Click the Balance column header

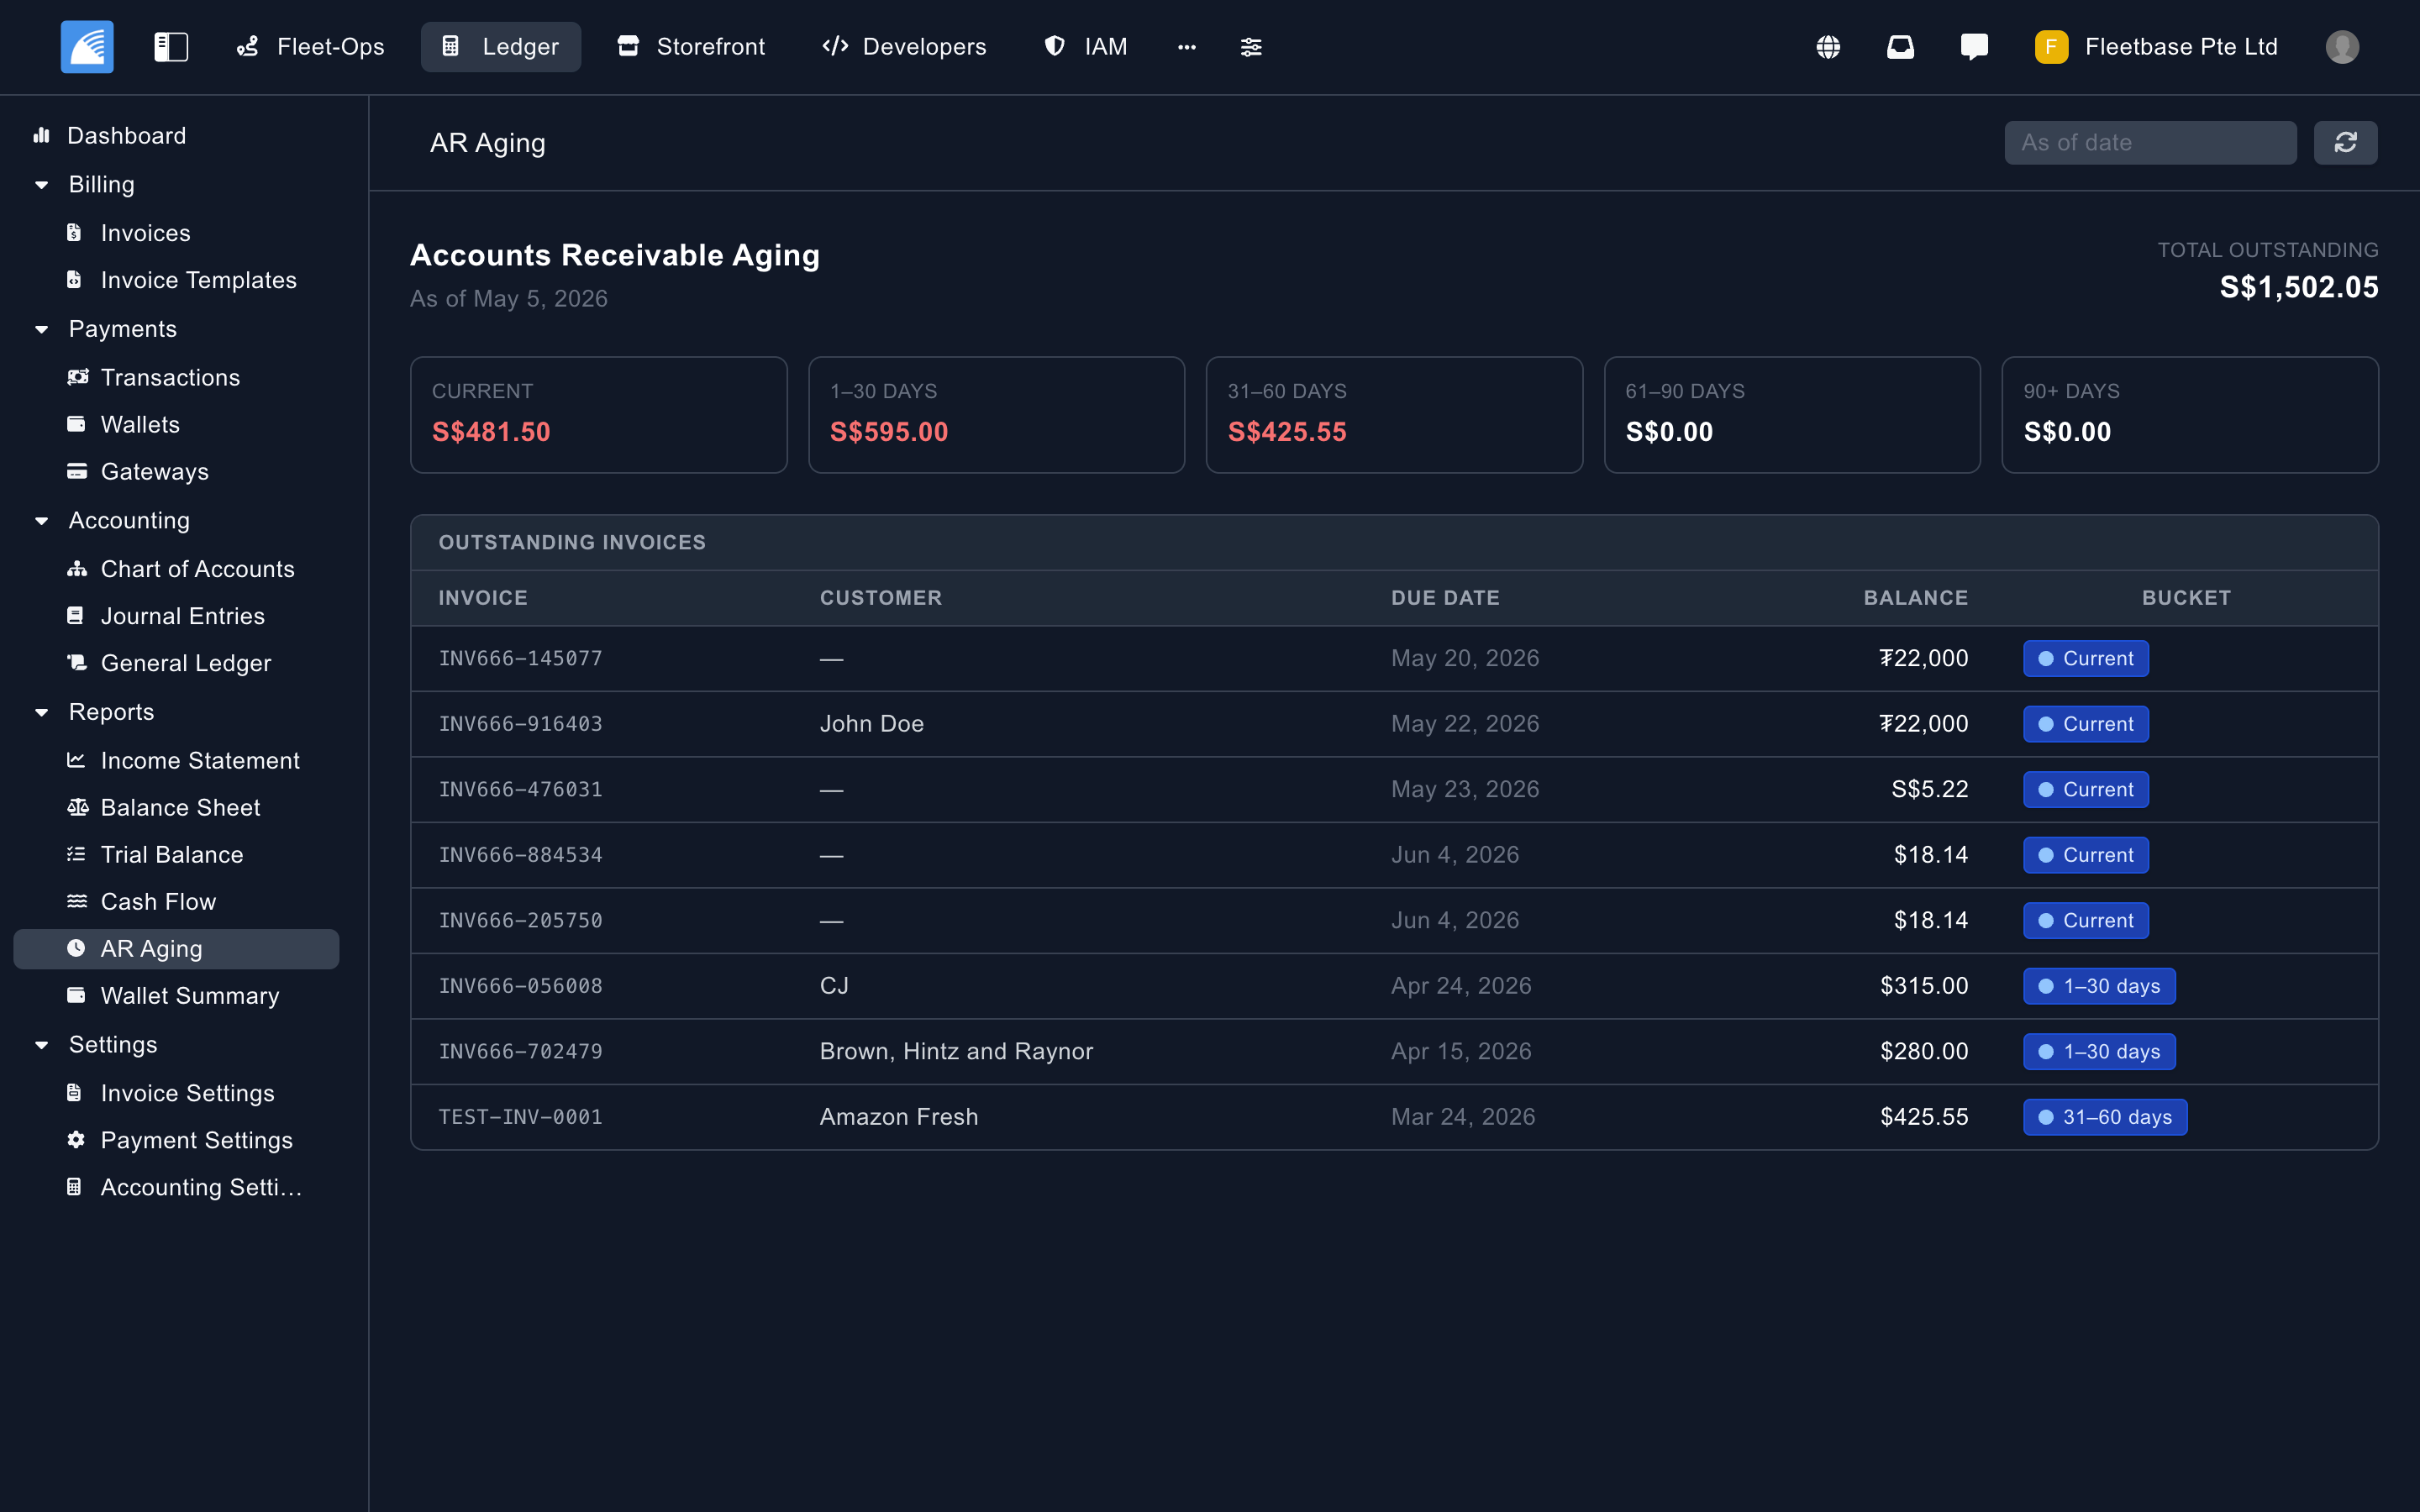[x=1916, y=598]
